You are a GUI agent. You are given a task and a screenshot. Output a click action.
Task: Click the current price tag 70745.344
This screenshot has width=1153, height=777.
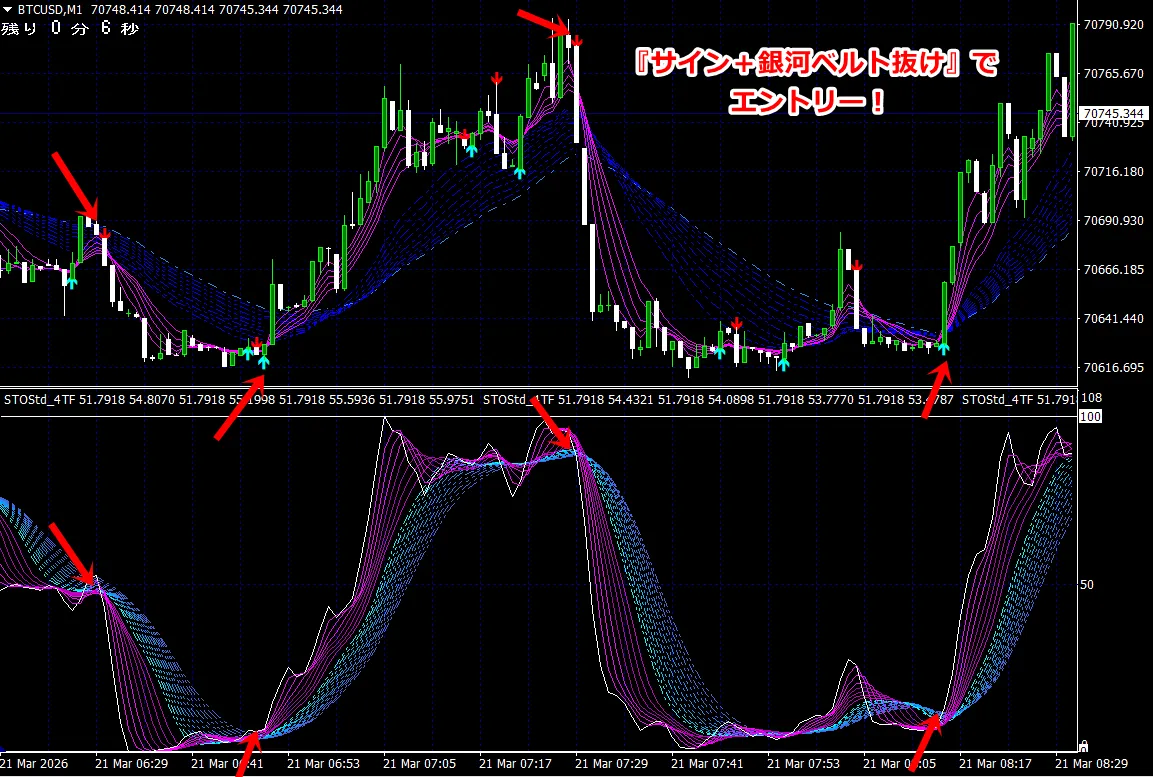1112,113
